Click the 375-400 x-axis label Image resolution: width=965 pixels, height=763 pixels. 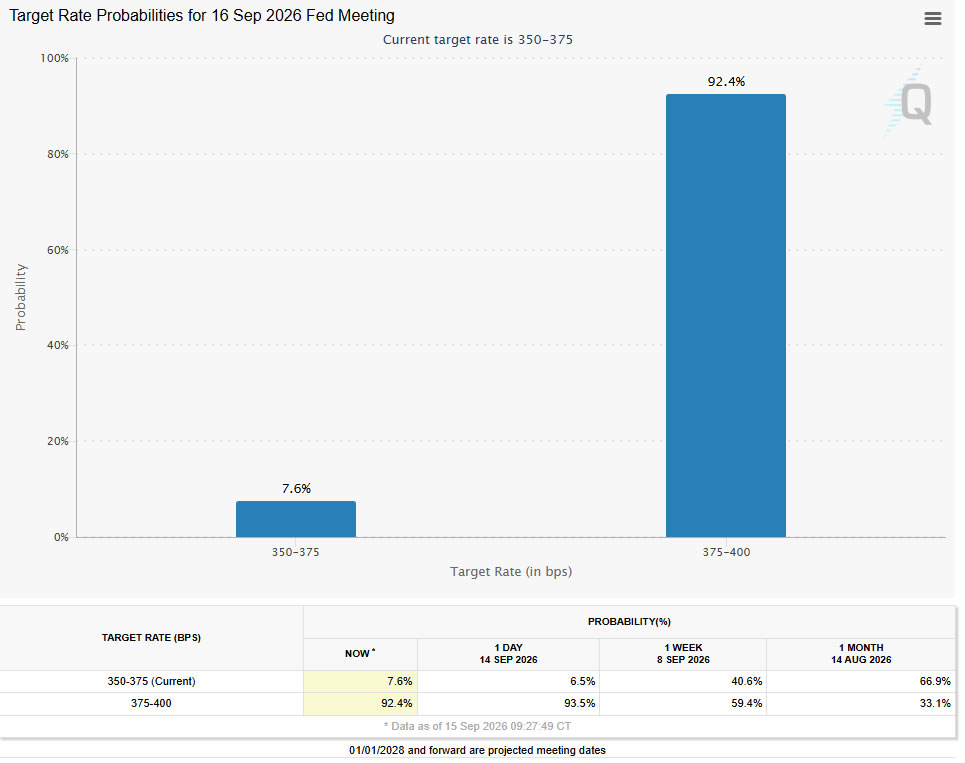pyautogui.click(x=726, y=552)
